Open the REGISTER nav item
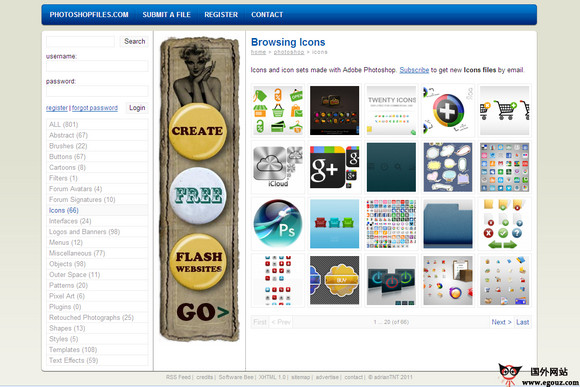The width and height of the screenshot is (580, 387). 221,15
